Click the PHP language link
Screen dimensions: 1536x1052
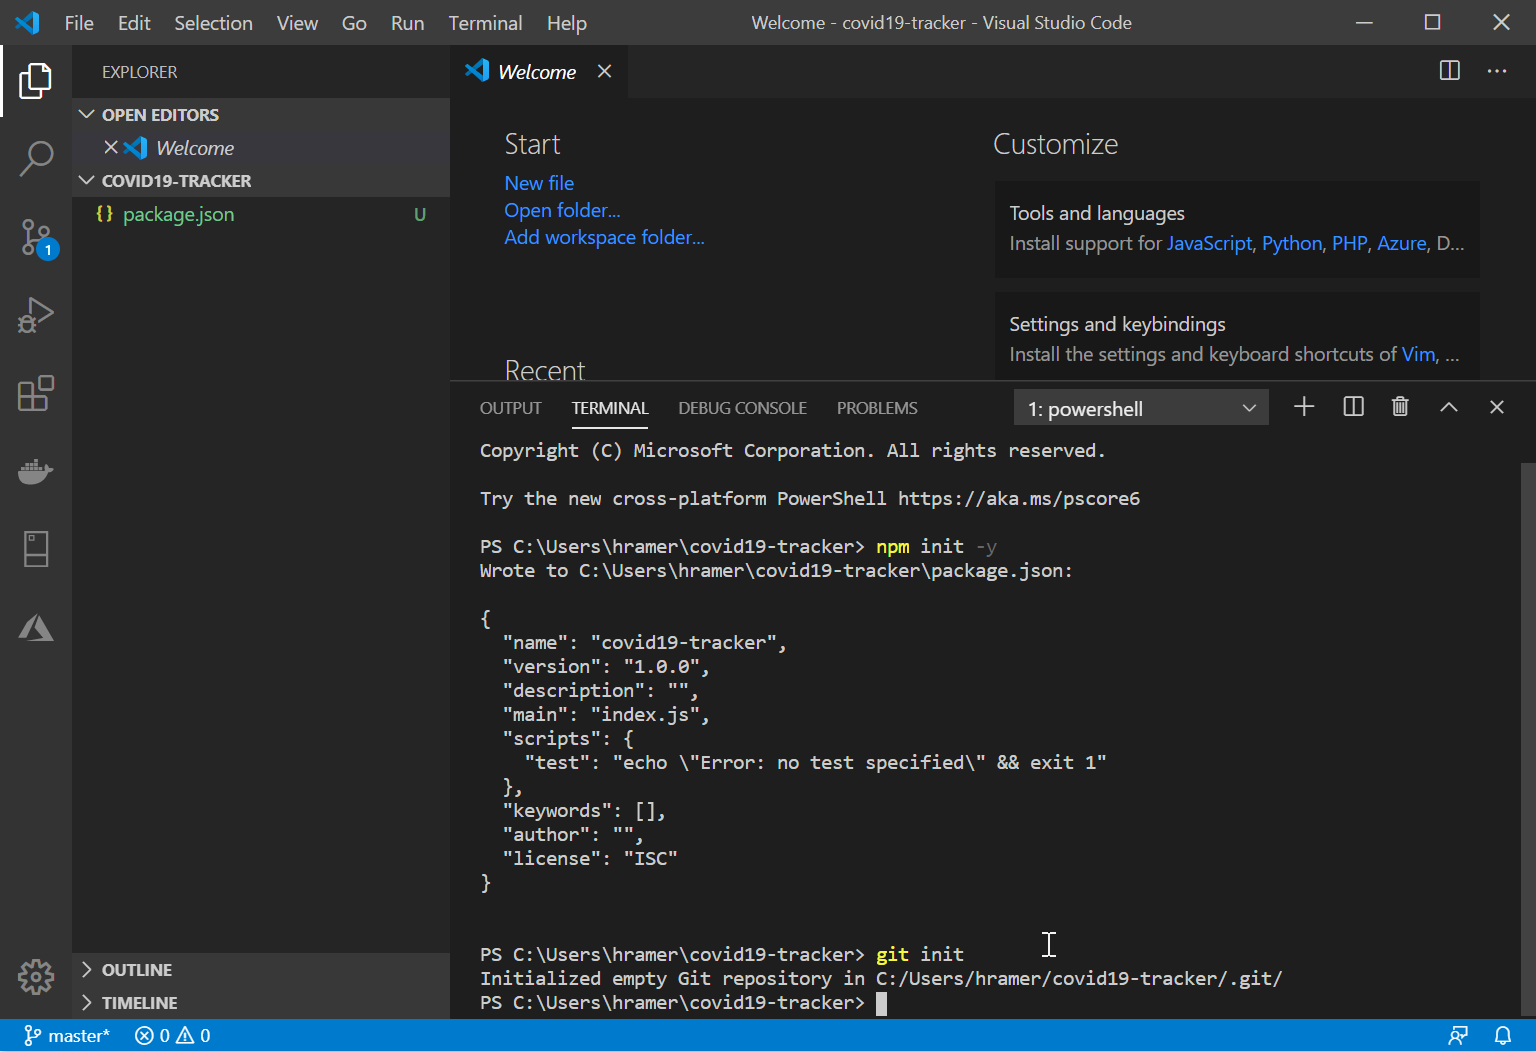[1349, 243]
